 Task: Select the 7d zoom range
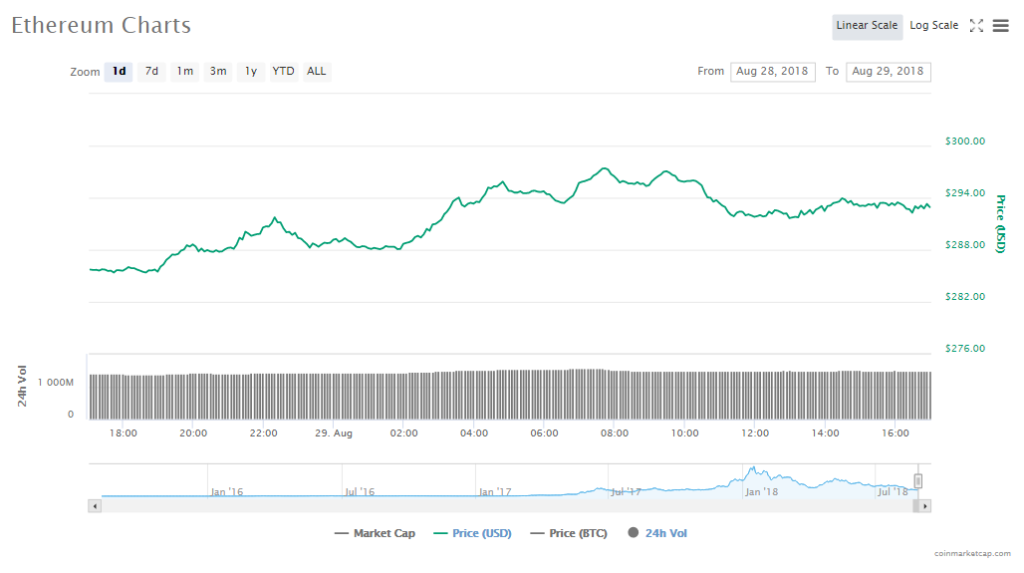151,72
